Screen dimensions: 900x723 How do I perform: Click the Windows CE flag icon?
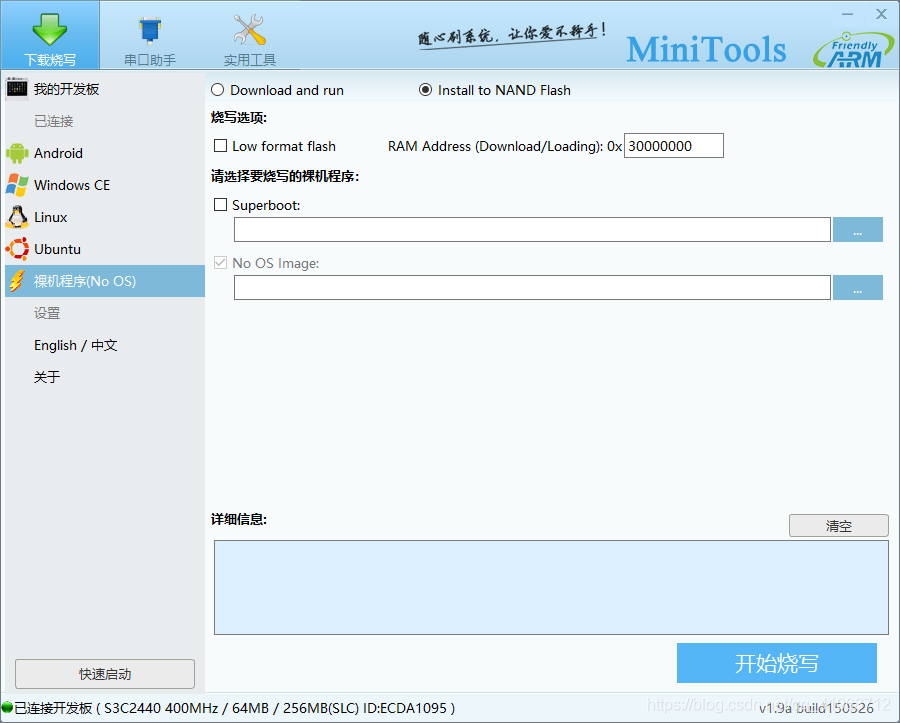pos(17,185)
